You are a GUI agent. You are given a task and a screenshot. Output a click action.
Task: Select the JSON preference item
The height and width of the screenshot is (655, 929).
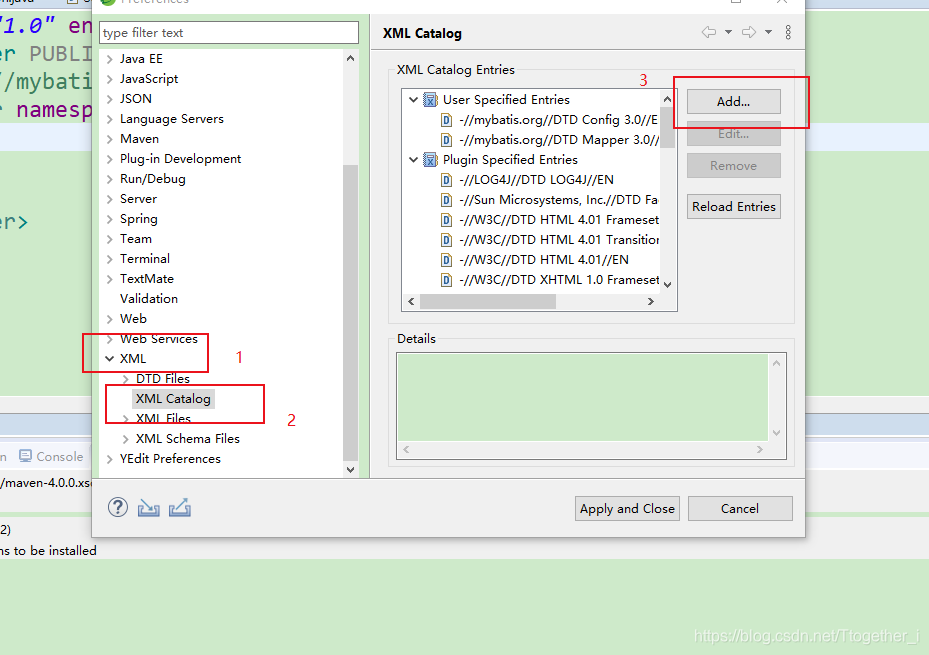136,99
